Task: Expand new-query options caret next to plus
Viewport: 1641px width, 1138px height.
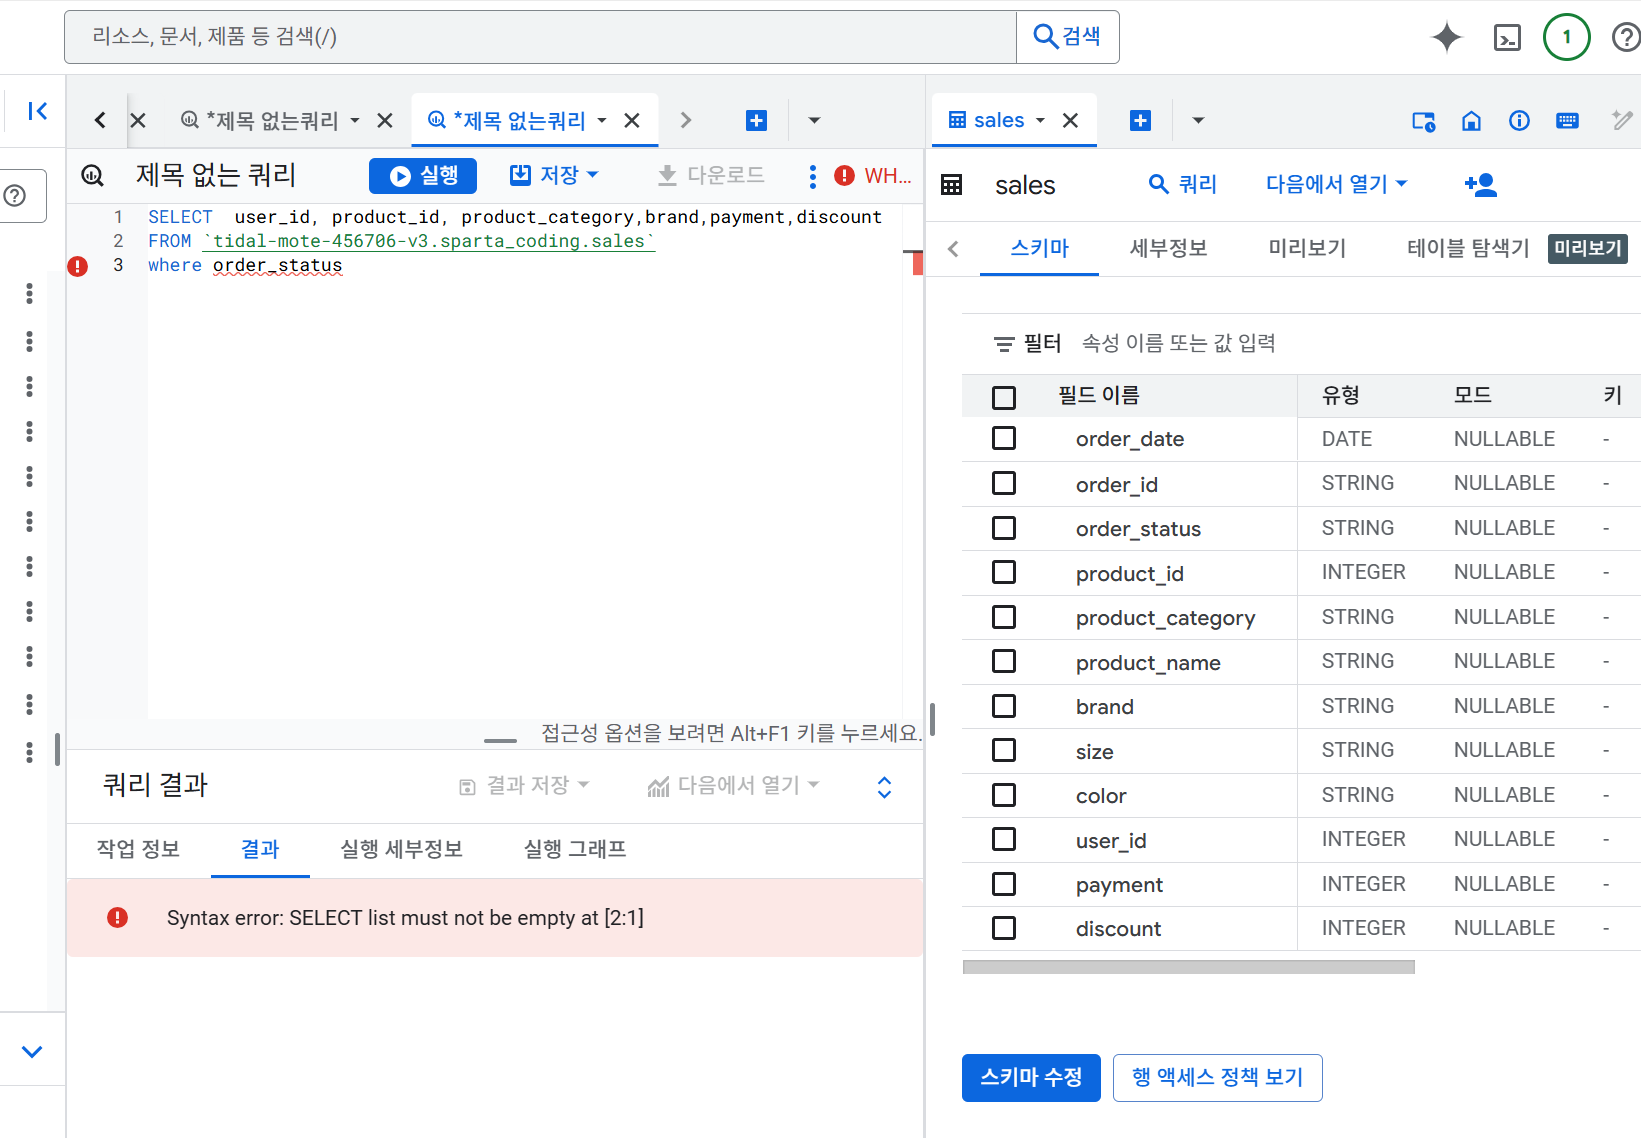Action: (x=814, y=120)
